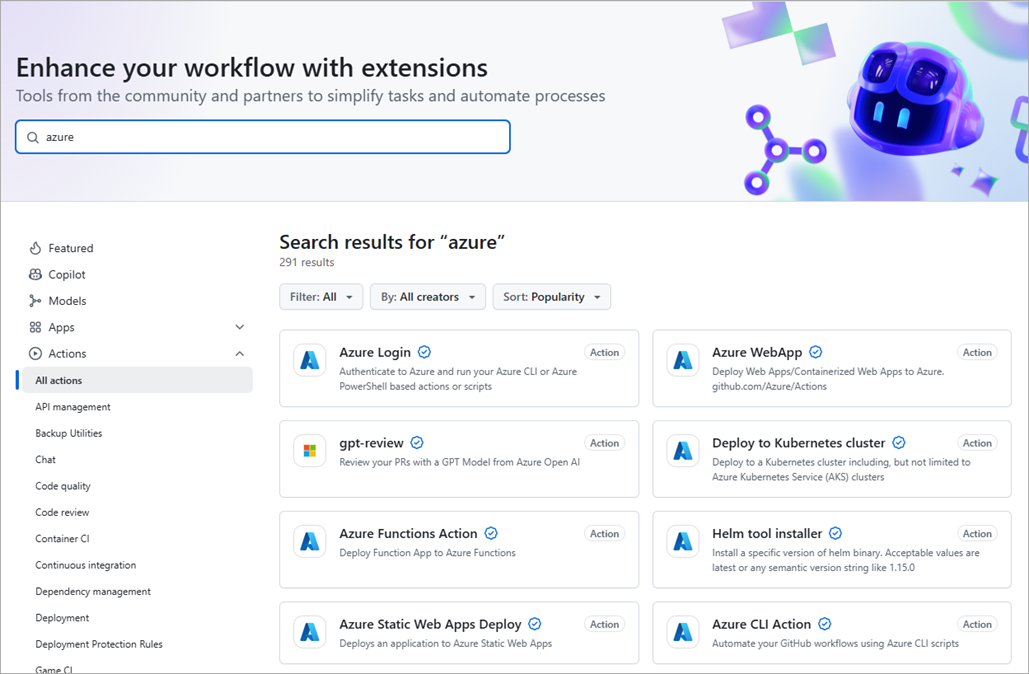The image size is (1029, 674).
Task: Collapse the Actions section chevron
Action: pyautogui.click(x=239, y=353)
